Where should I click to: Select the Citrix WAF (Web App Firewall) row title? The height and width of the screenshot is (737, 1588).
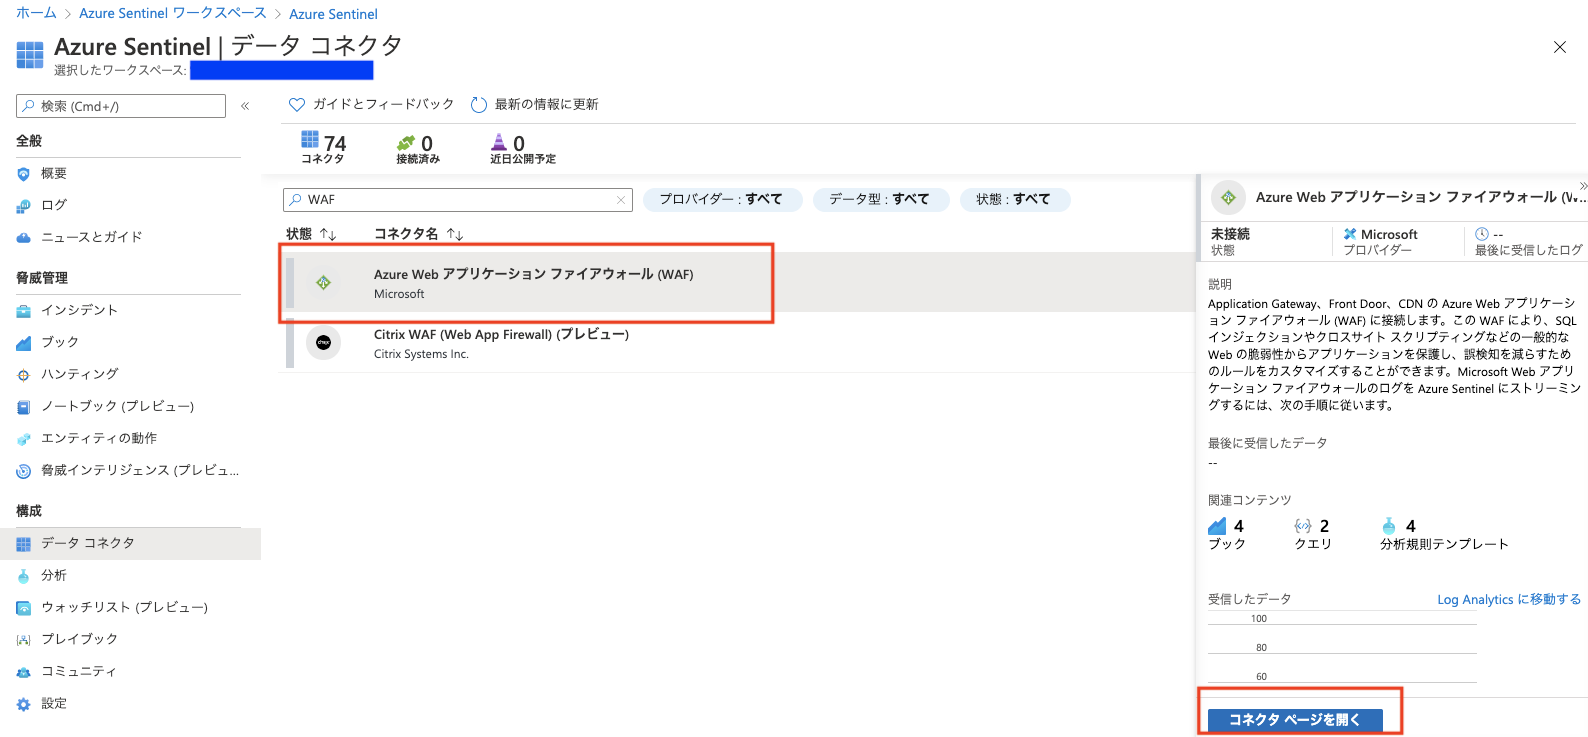(x=501, y=335)
